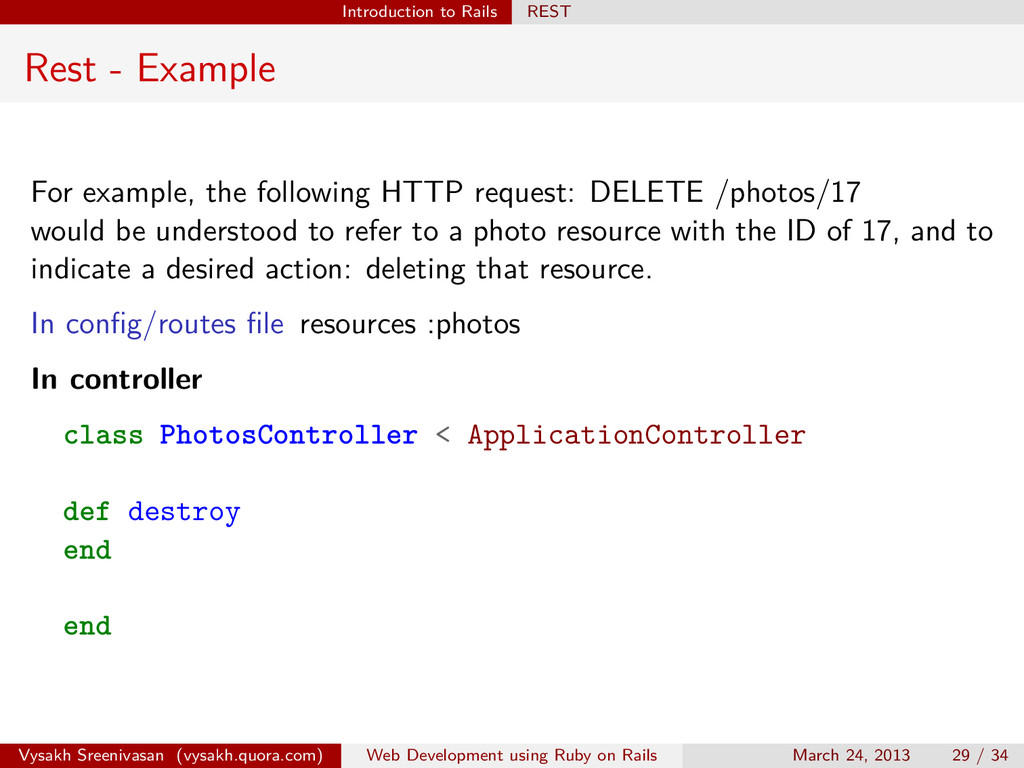This screenshot has height=768, width=1024.
Task: Click the 'end' directly after def destroy
Action: [x=88, y=550]
